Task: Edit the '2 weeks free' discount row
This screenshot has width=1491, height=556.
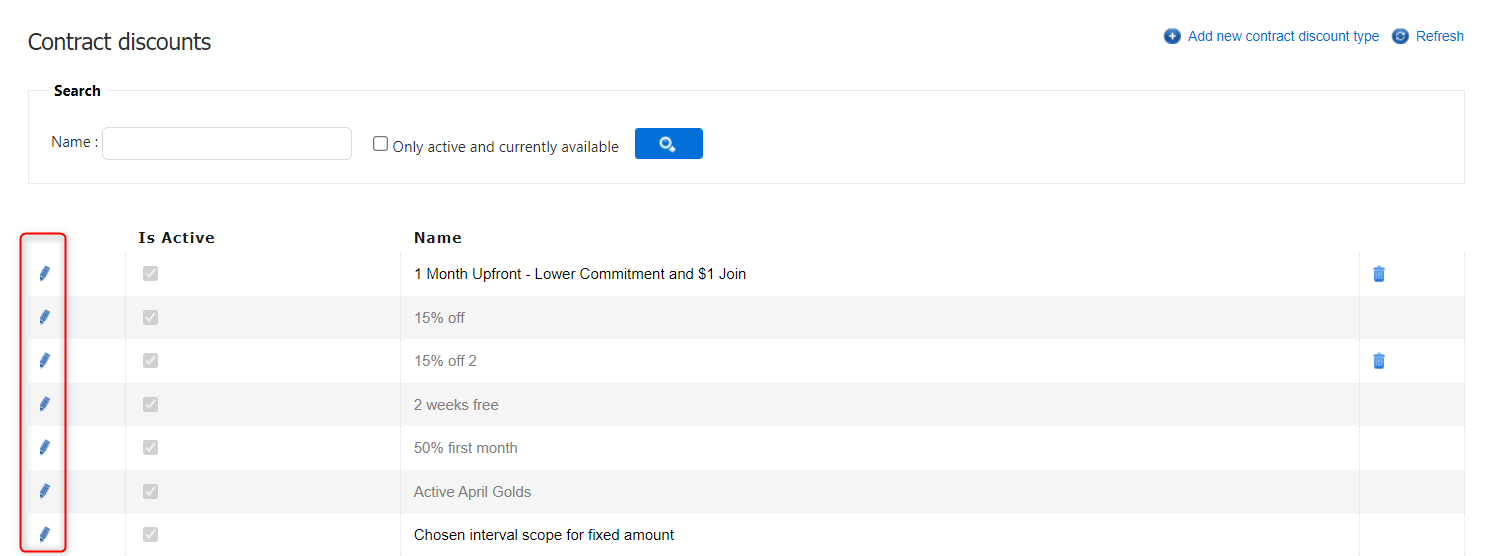Action: tap(44, 404)
